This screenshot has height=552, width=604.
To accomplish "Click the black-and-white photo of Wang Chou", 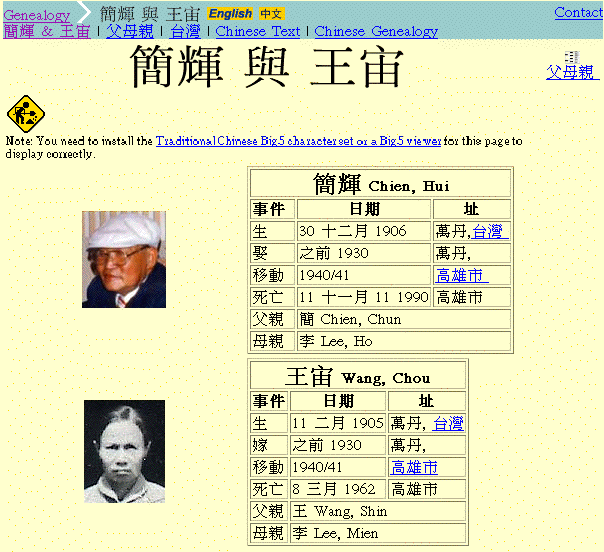I will pyautogui.click(x=124, y=451).
